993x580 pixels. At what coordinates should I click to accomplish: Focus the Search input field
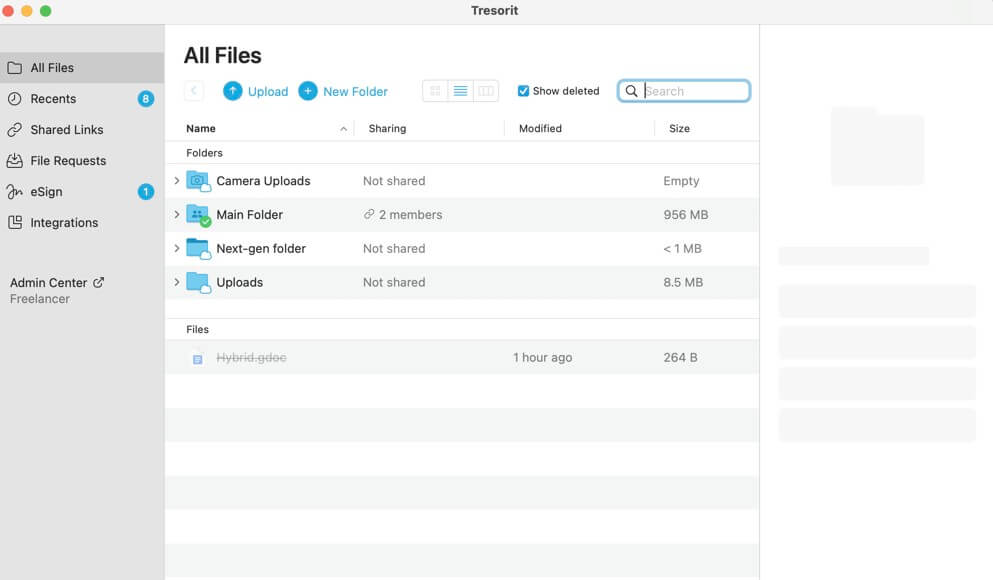[684, 91]
